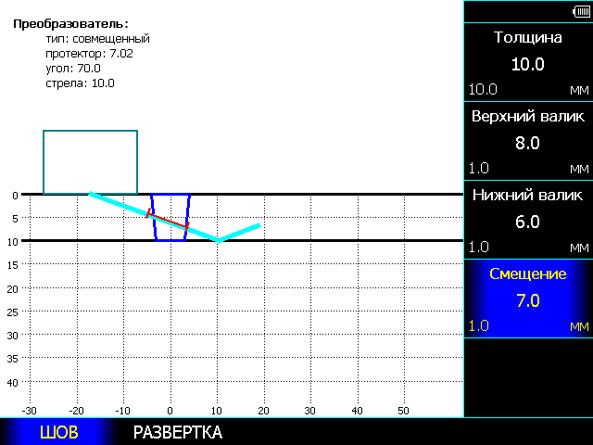This screenshot has width=593, height=445.
Task: Click the blue weld seam shape
Action: pyautogui.click(x=171, y=217)
